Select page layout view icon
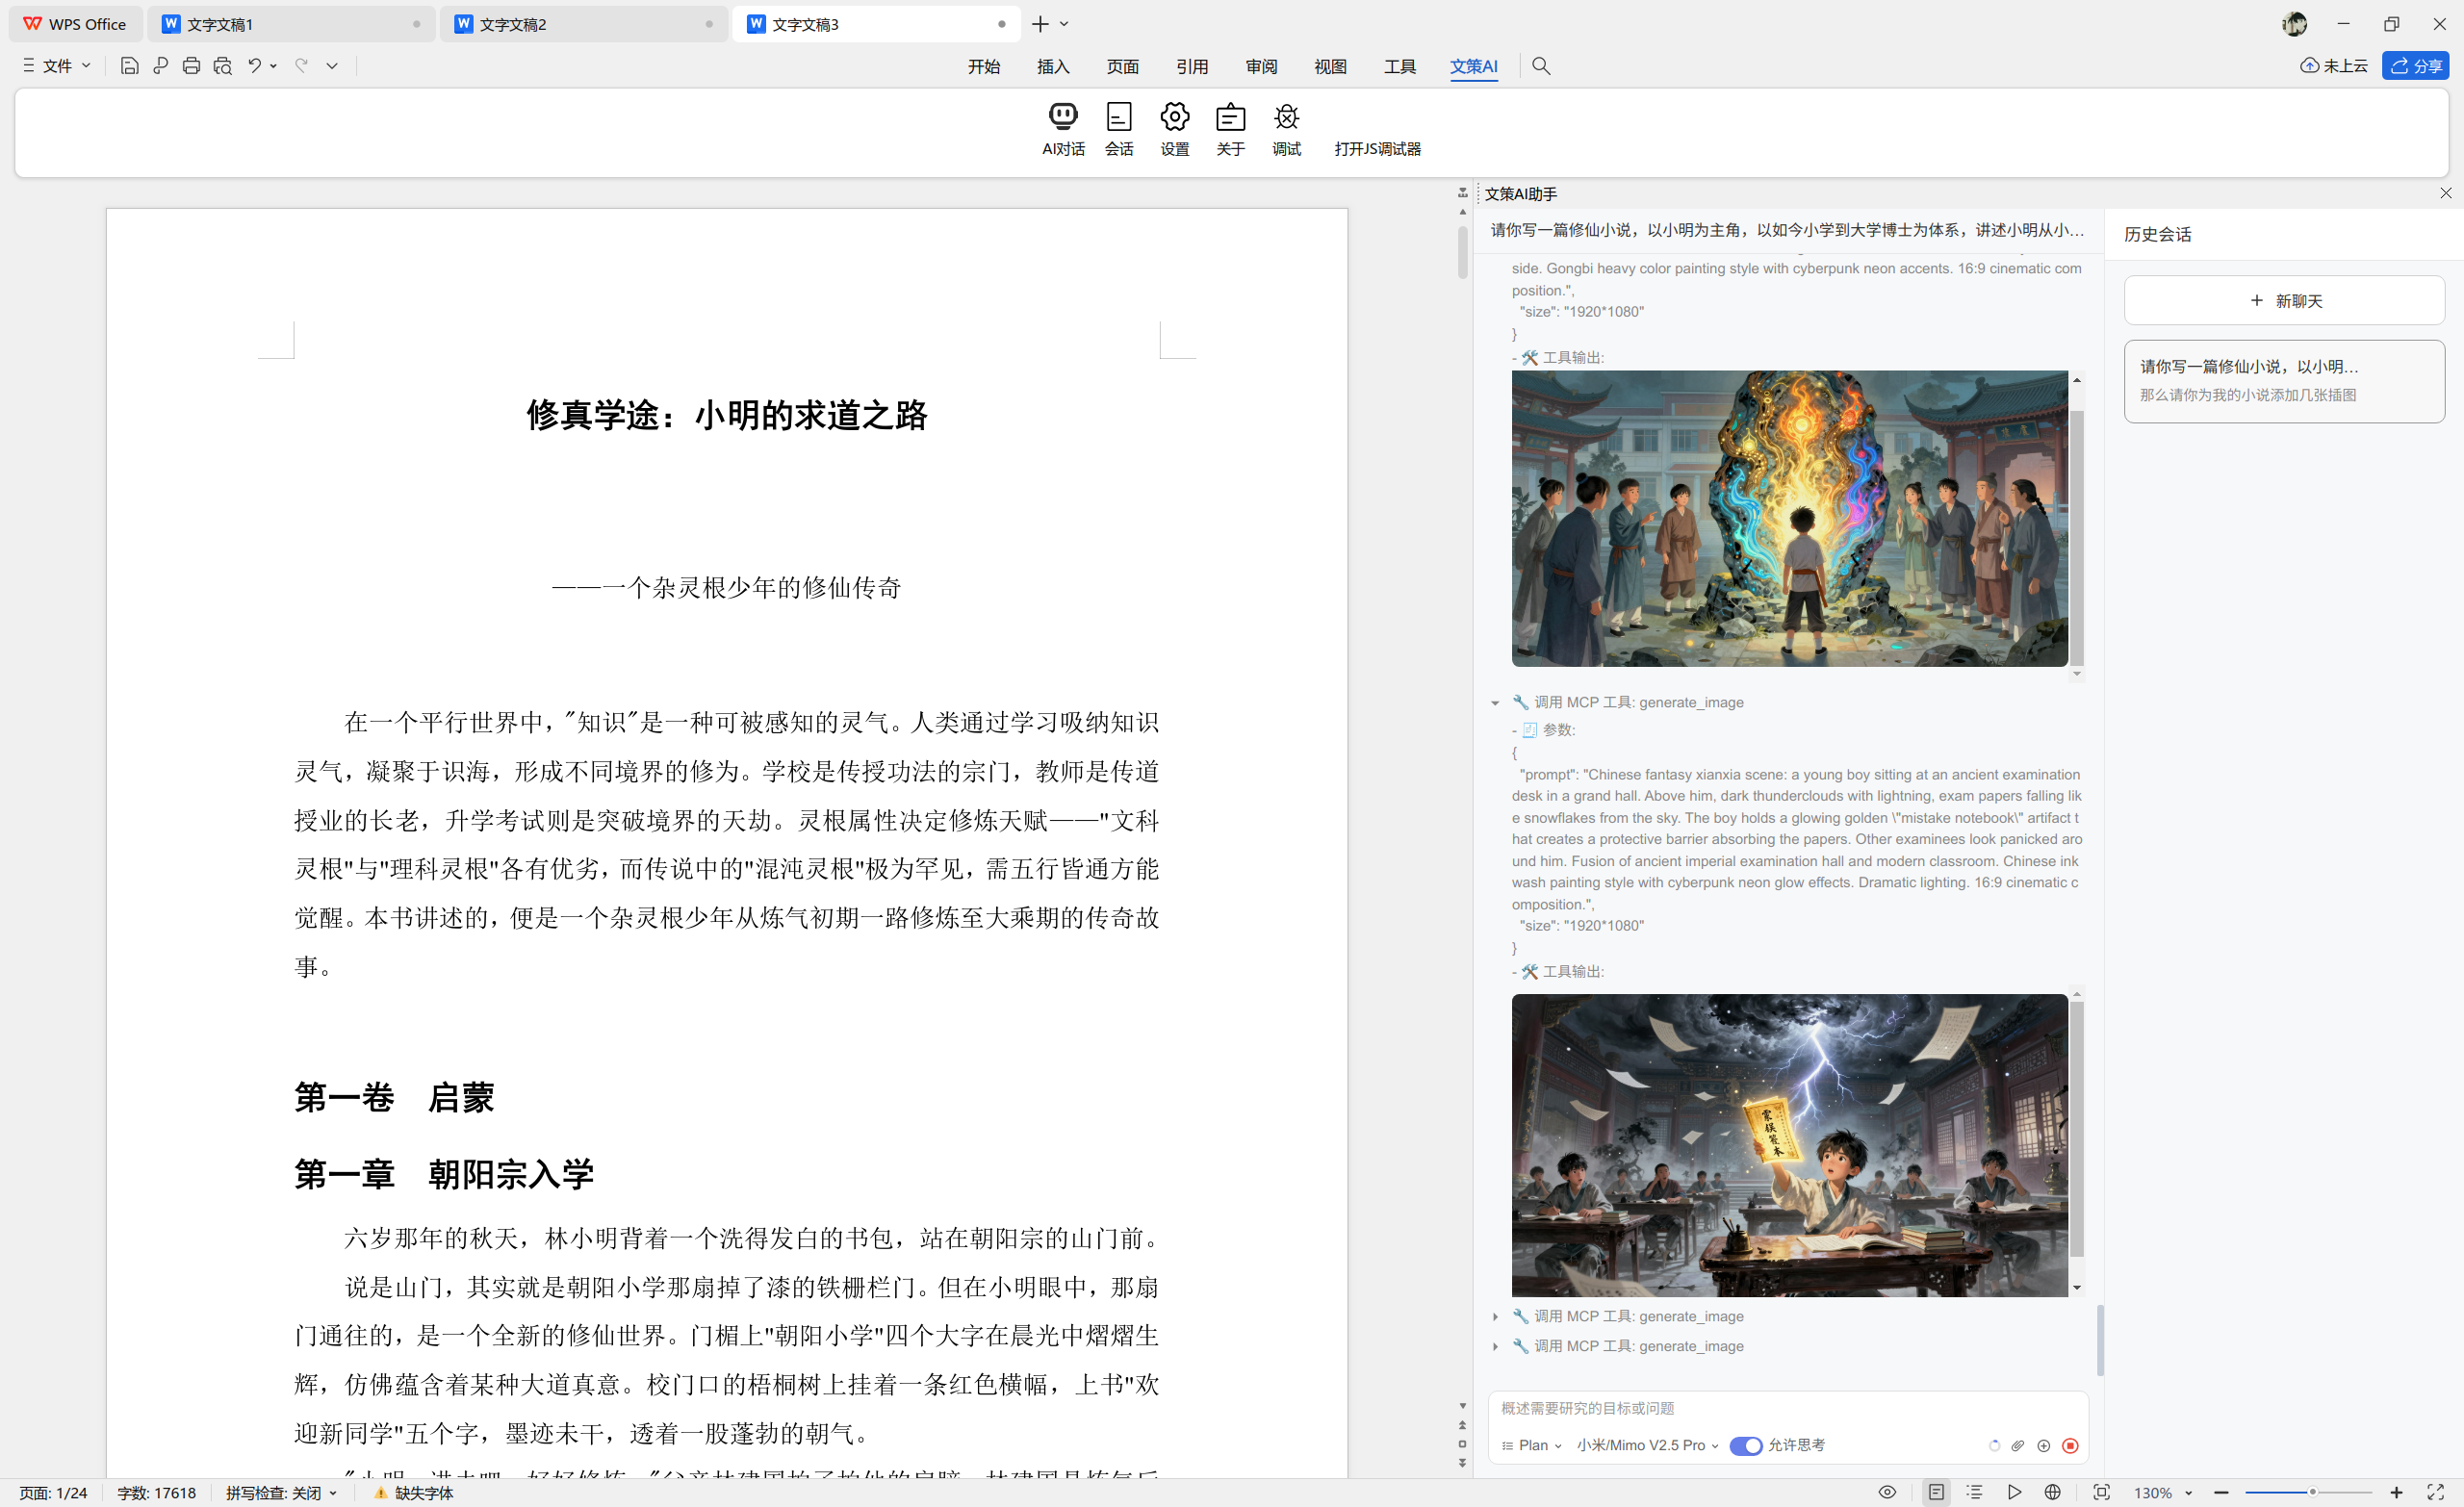2464x1507 pixels. point(1936,1492)
